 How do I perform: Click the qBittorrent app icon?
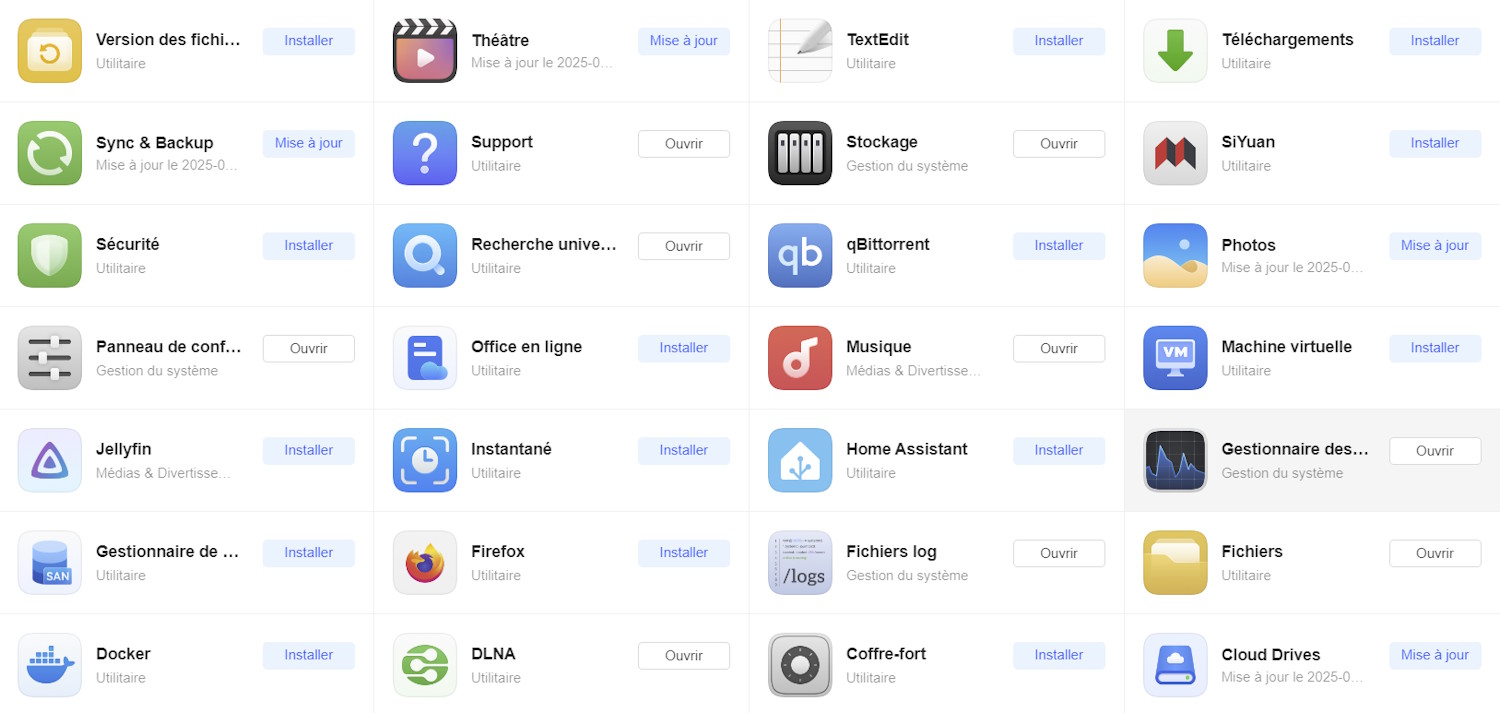click(x=800, y=256)
